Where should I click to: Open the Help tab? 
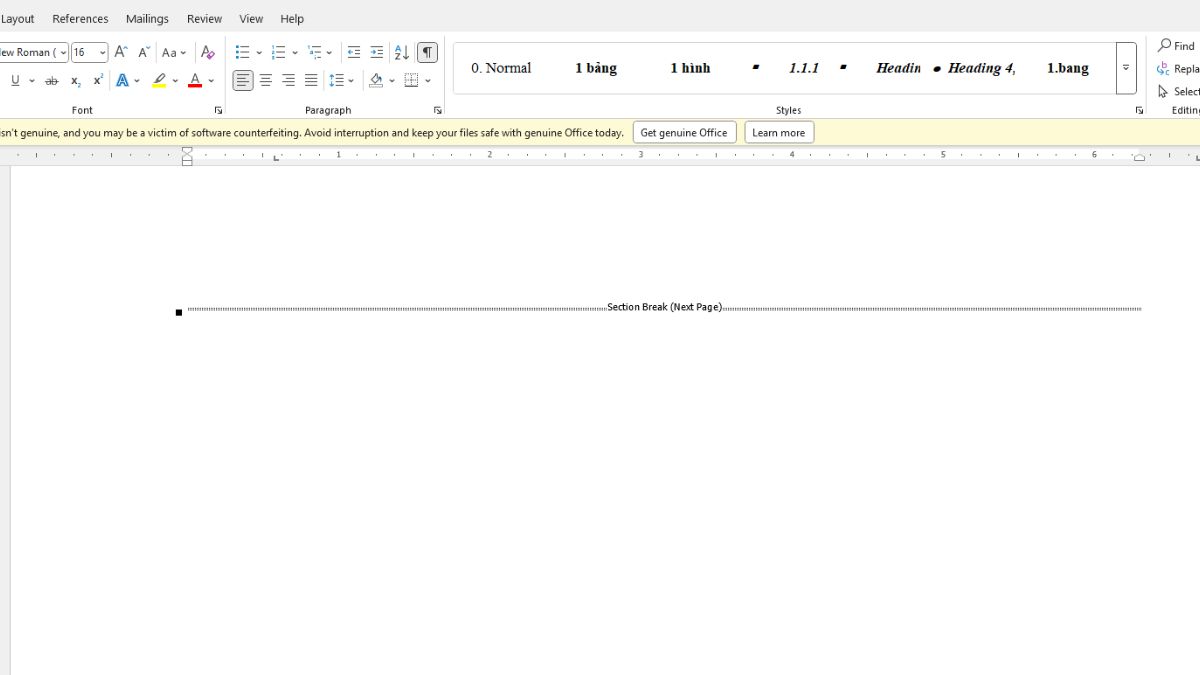[x=292, y=18]
